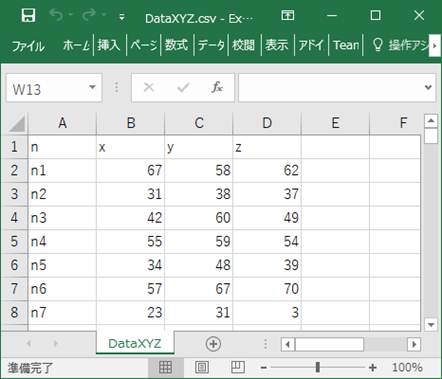
Task: Switch to the アドイン ribbon tab
Action: [311, 45]
